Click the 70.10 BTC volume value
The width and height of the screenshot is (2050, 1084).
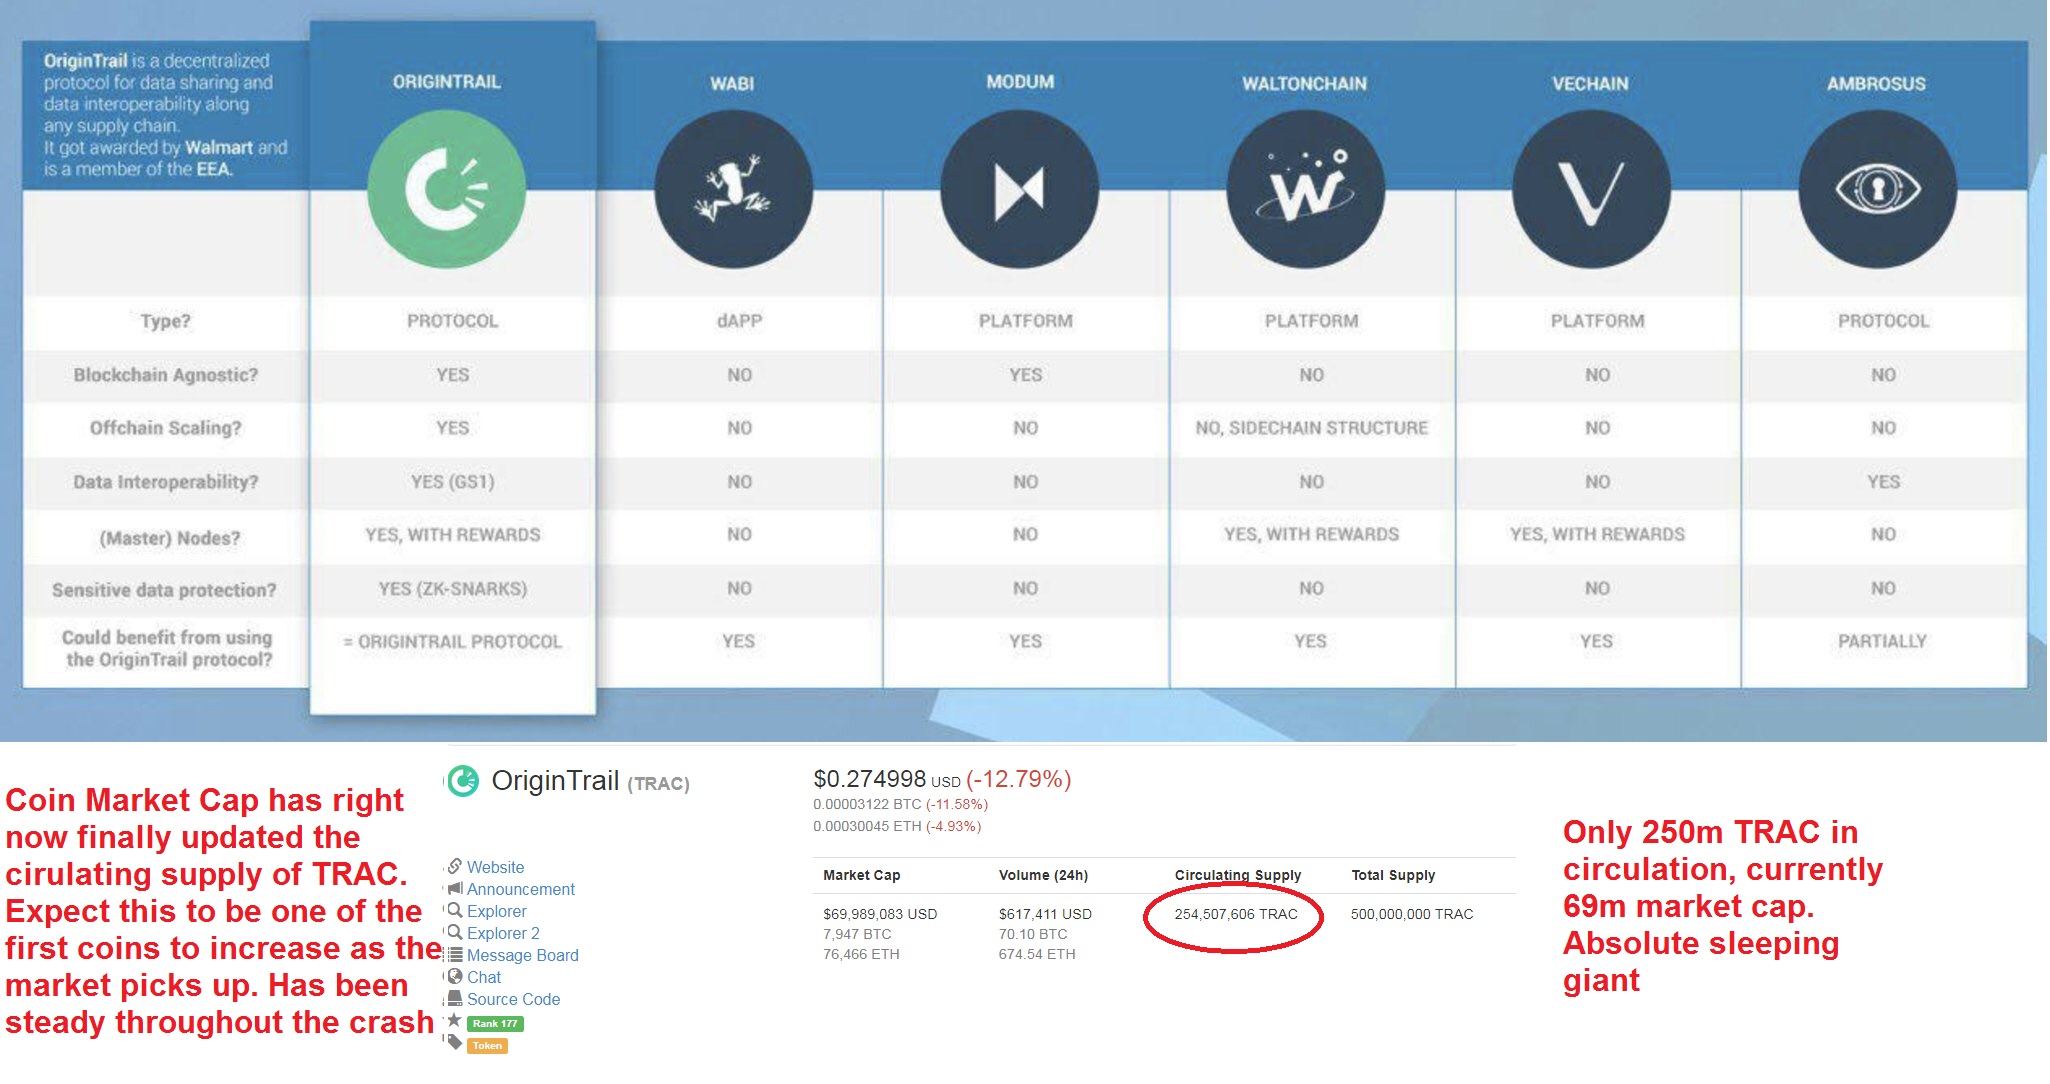[1033, 934]
